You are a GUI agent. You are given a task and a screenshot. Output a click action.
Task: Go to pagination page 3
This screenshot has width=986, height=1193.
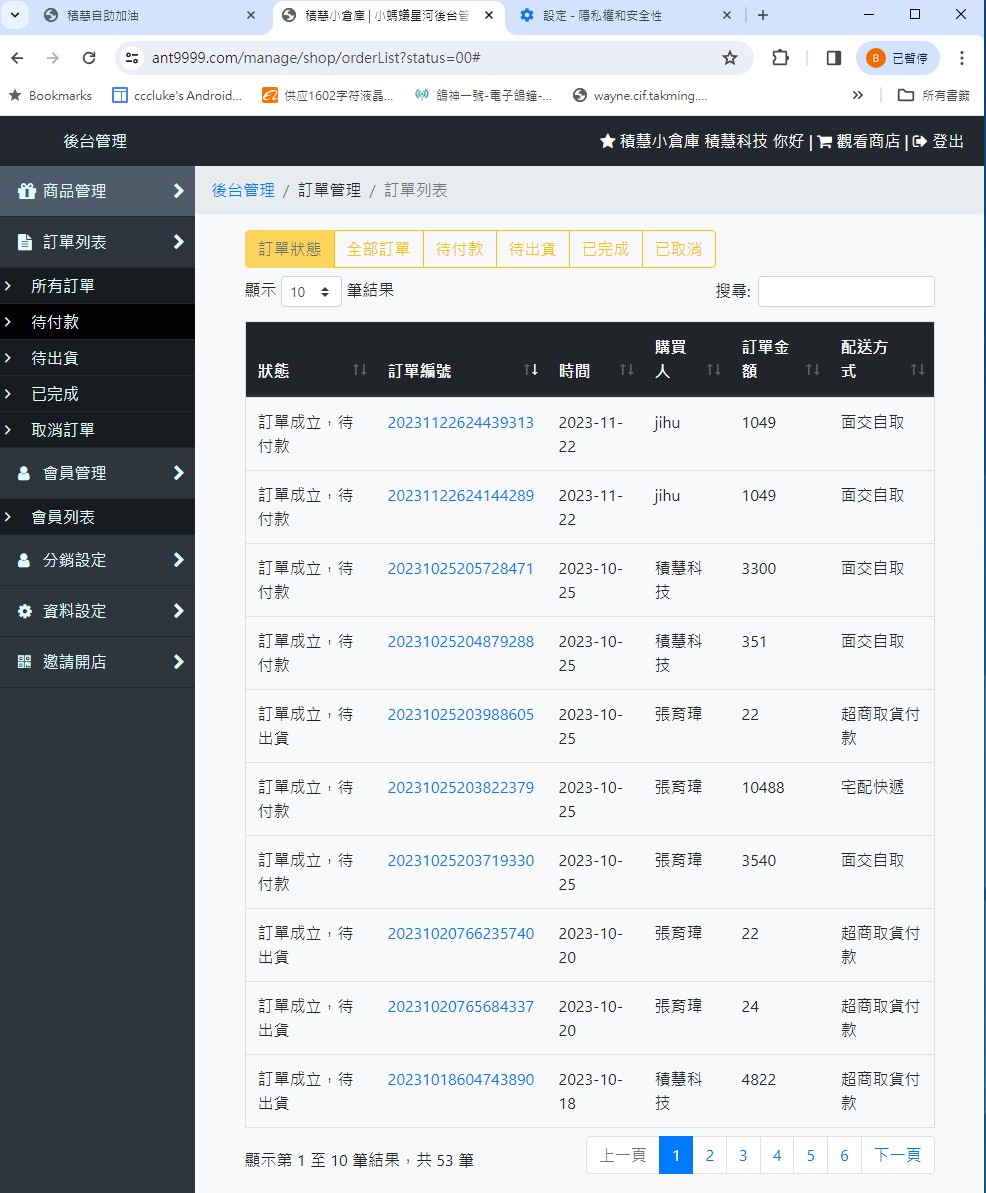click(743, 1155)
